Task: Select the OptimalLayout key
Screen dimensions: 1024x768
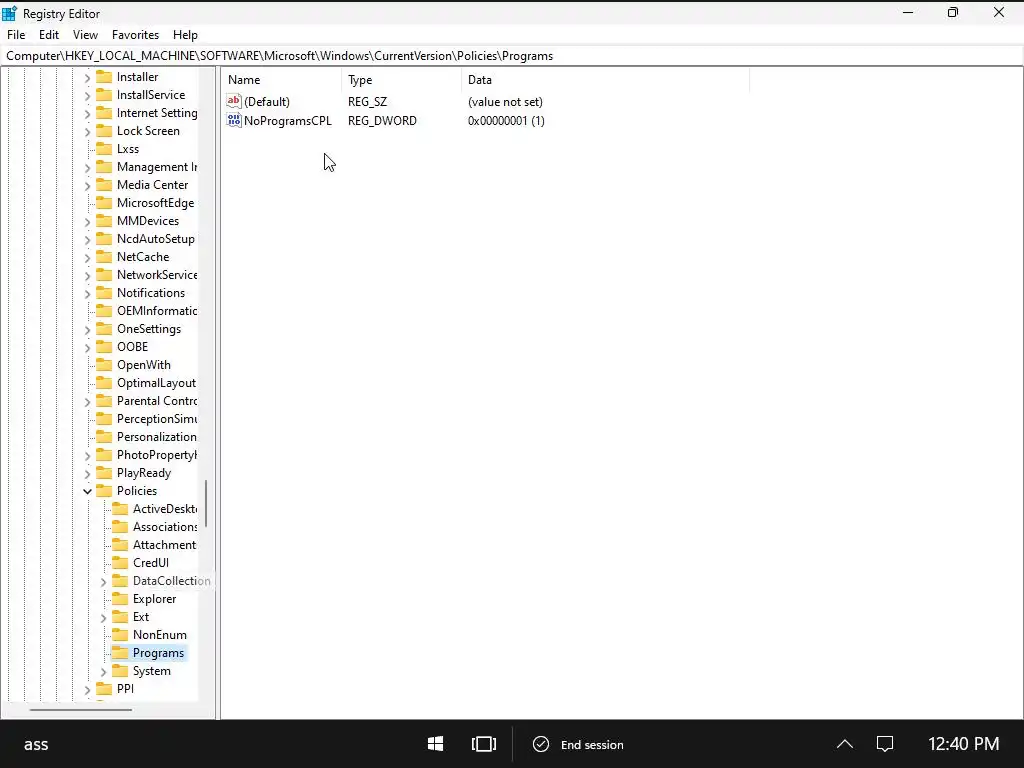Action: point(156,383)
